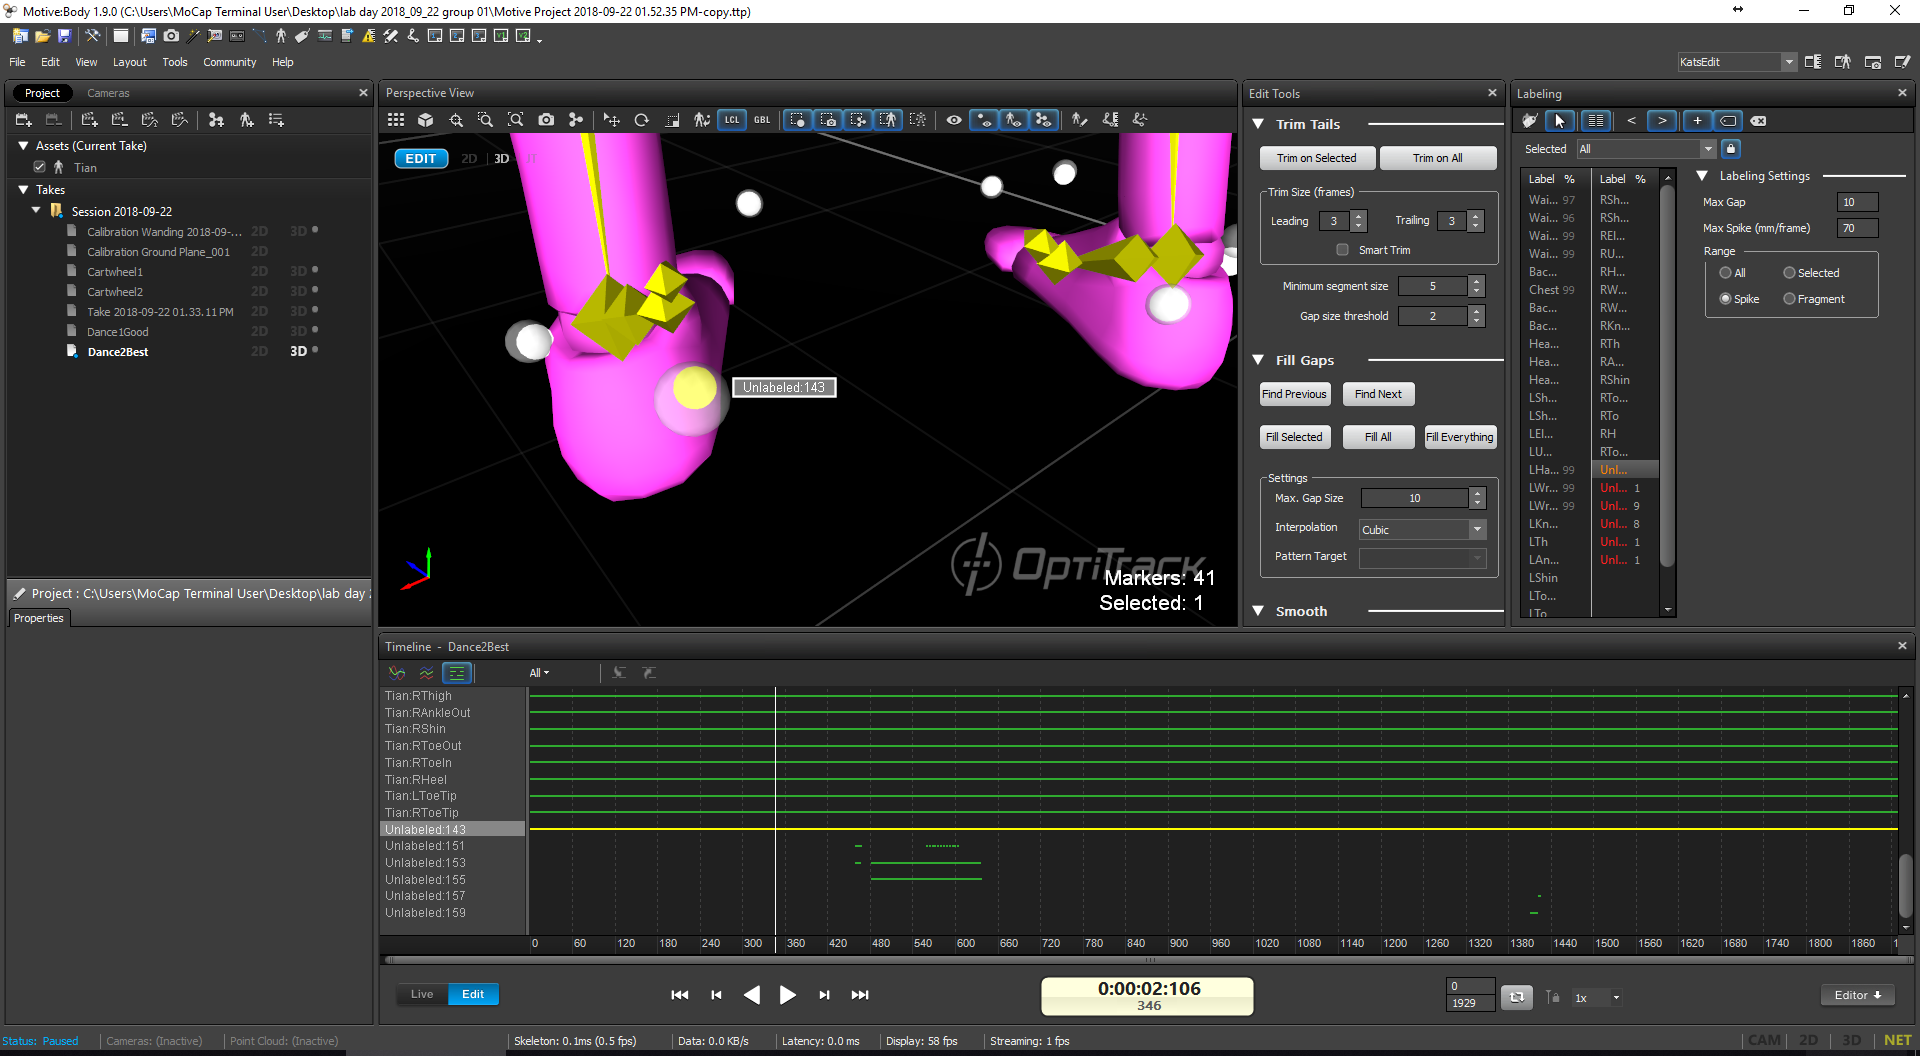
Task: Toggle marker selection mode icon
Action: point(797,120)
